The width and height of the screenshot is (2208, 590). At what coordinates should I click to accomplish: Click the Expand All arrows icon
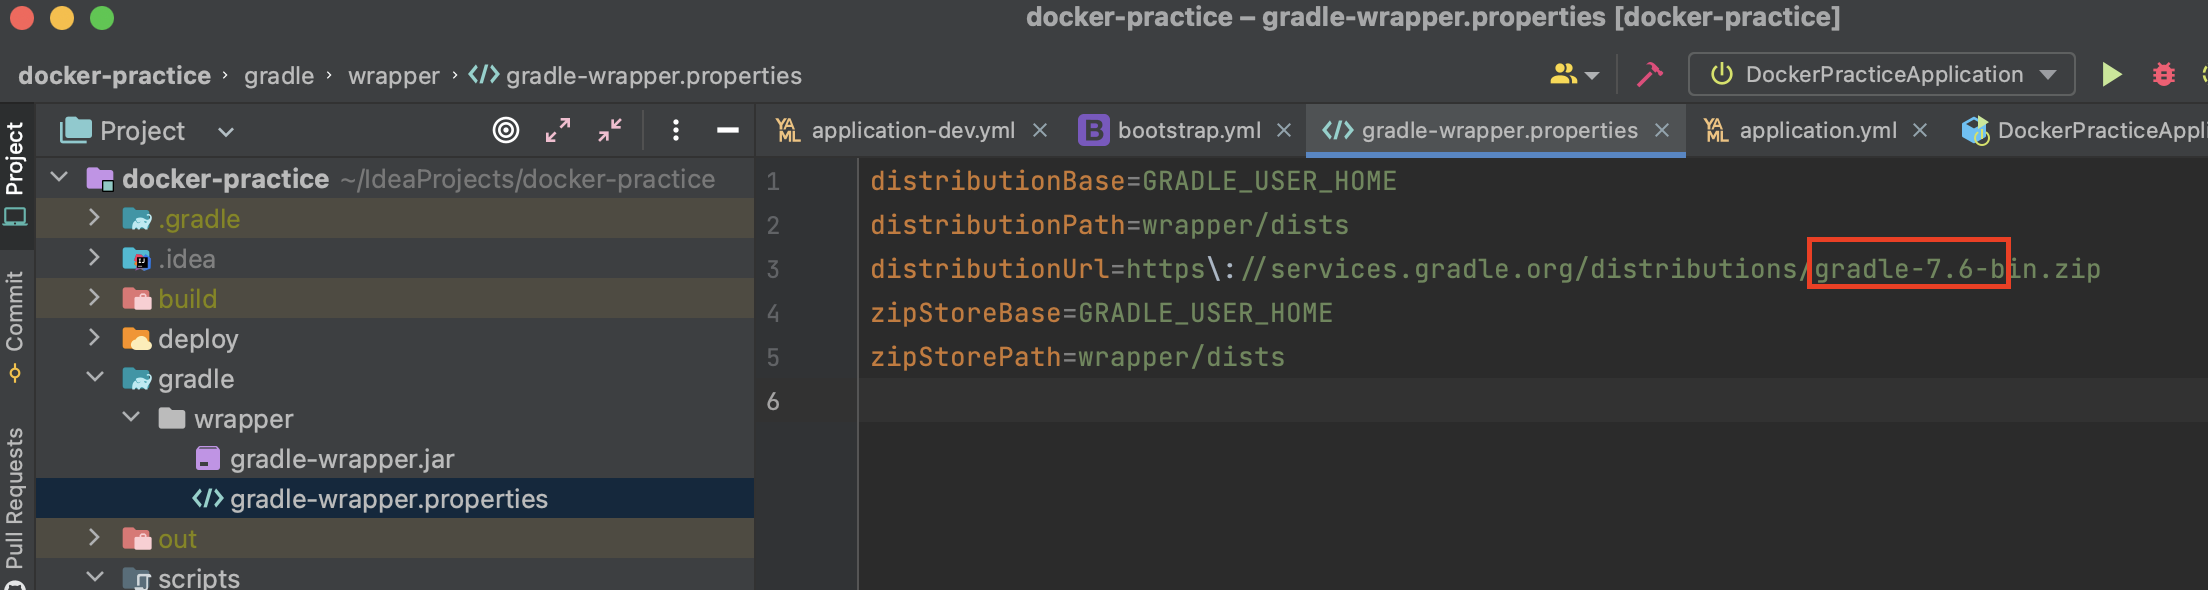coord(558,130)
